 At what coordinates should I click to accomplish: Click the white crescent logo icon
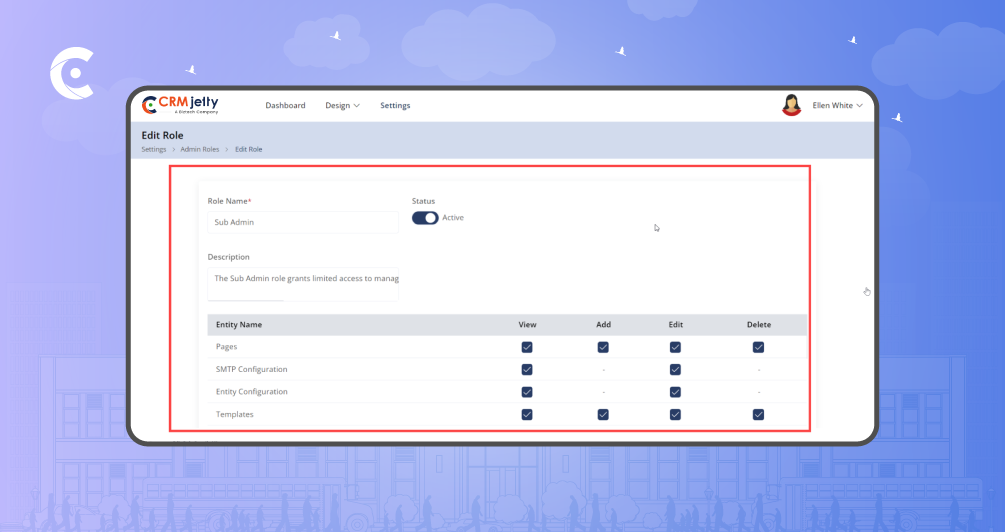(x=71, y=77)
